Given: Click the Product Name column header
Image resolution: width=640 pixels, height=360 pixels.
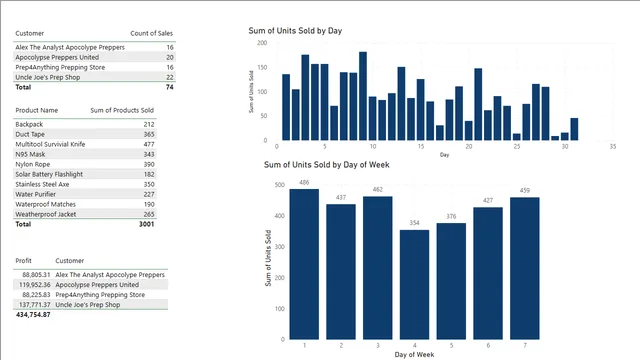Looking at the screenshot, I should [37, 110].
